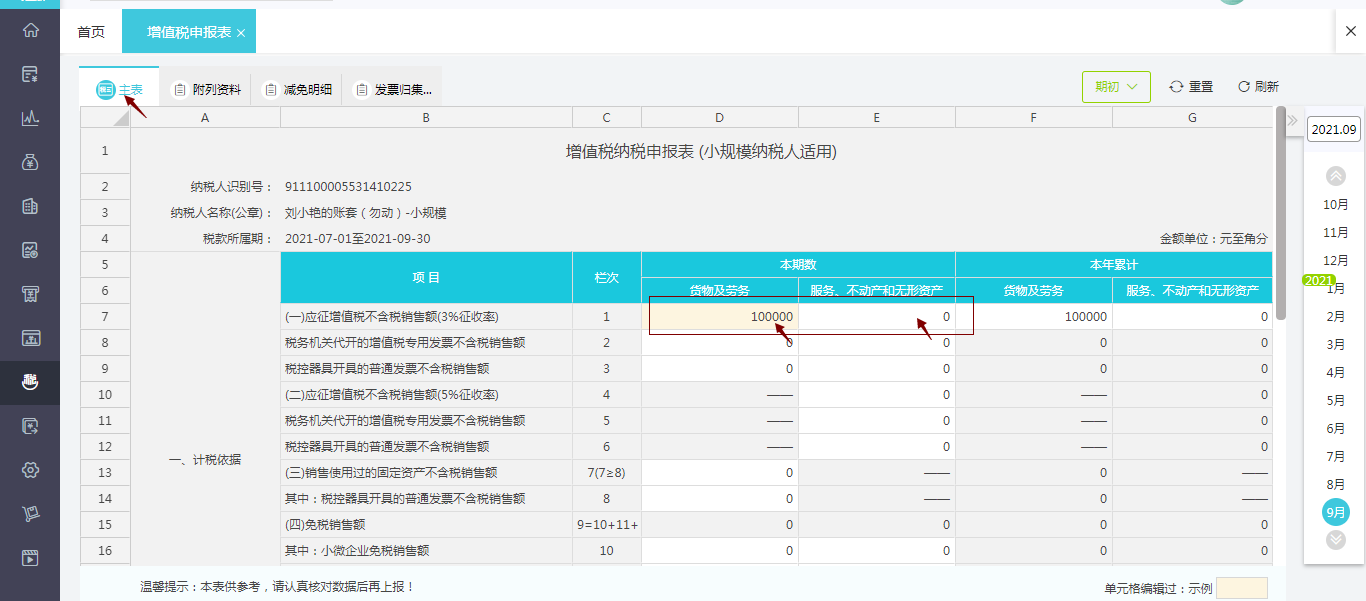
Task: Click the 刷新 button
Action: [x=1258, y=87]
